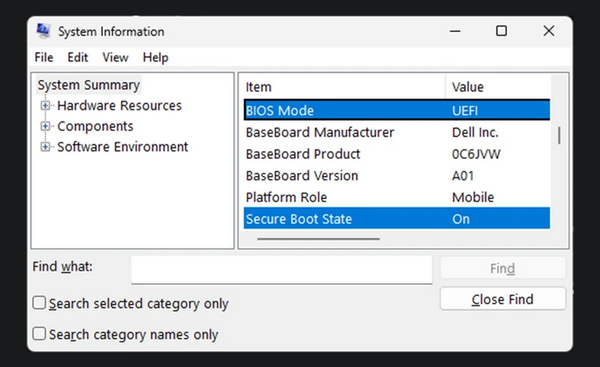This screenshot has height=367, width=600.
Task: Click the Find button
Action: tap(502, 268)
